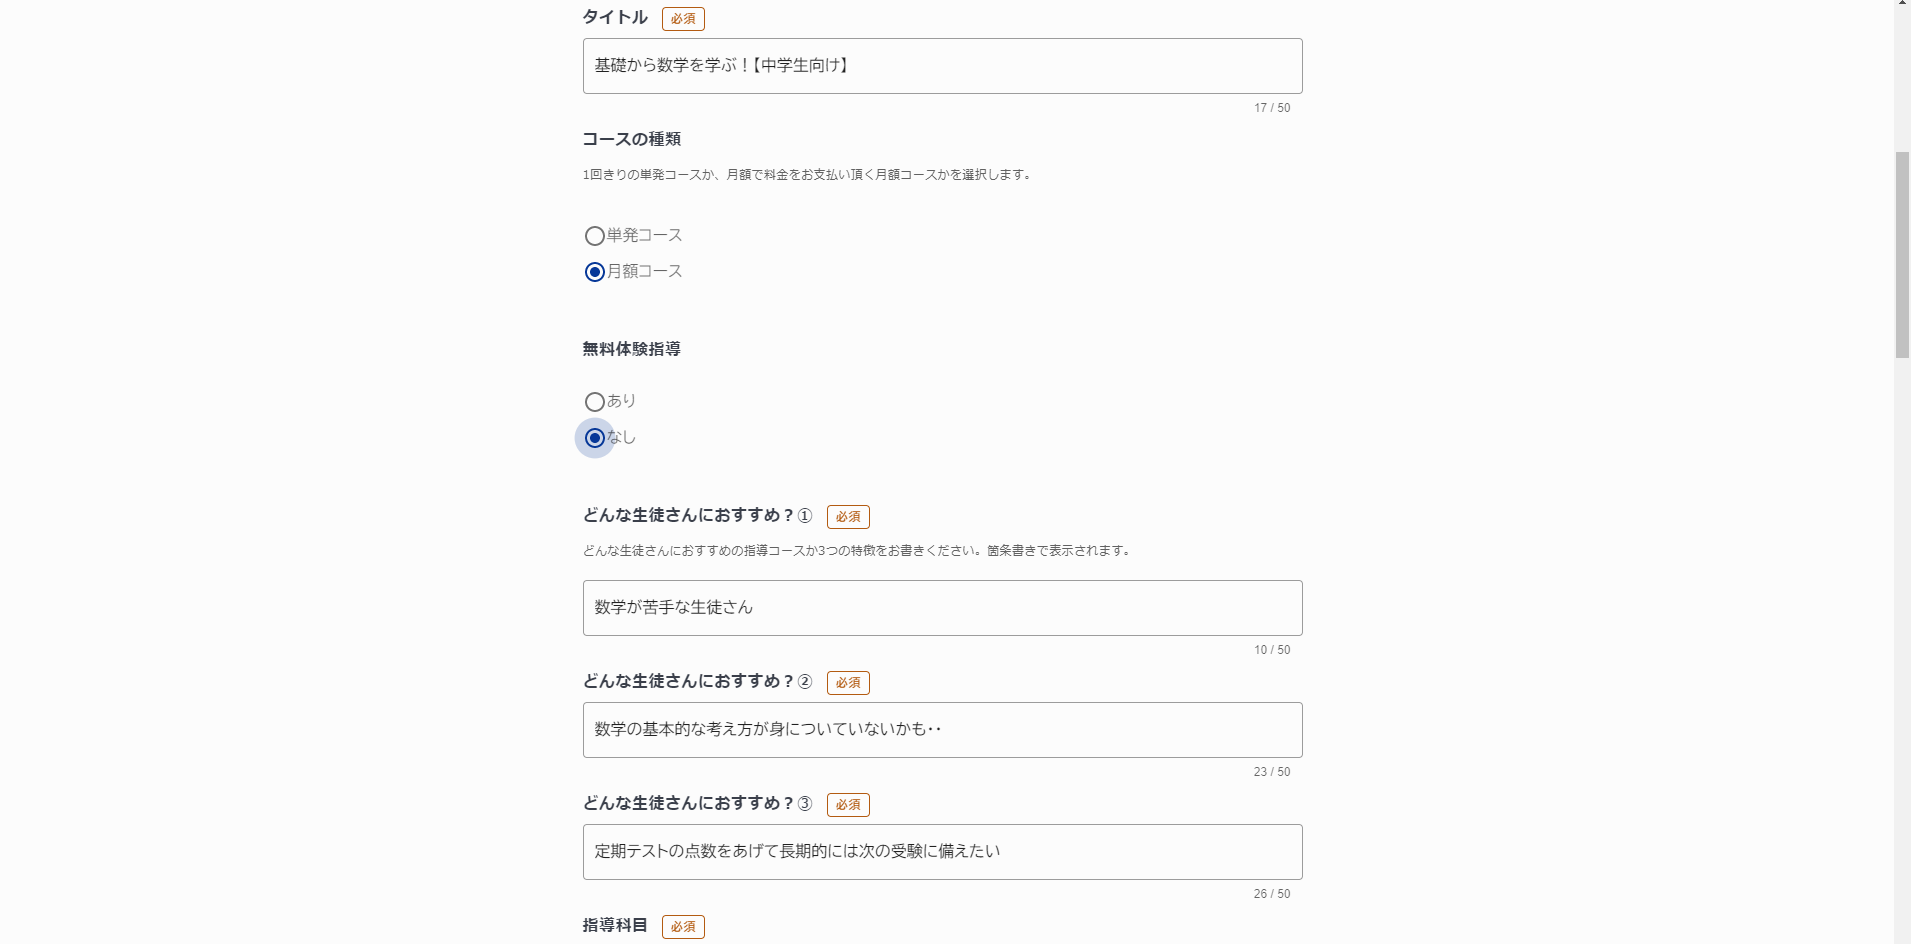Select the 単発コース radio button
1911x944 pixels.
click(x=595, y=236)
